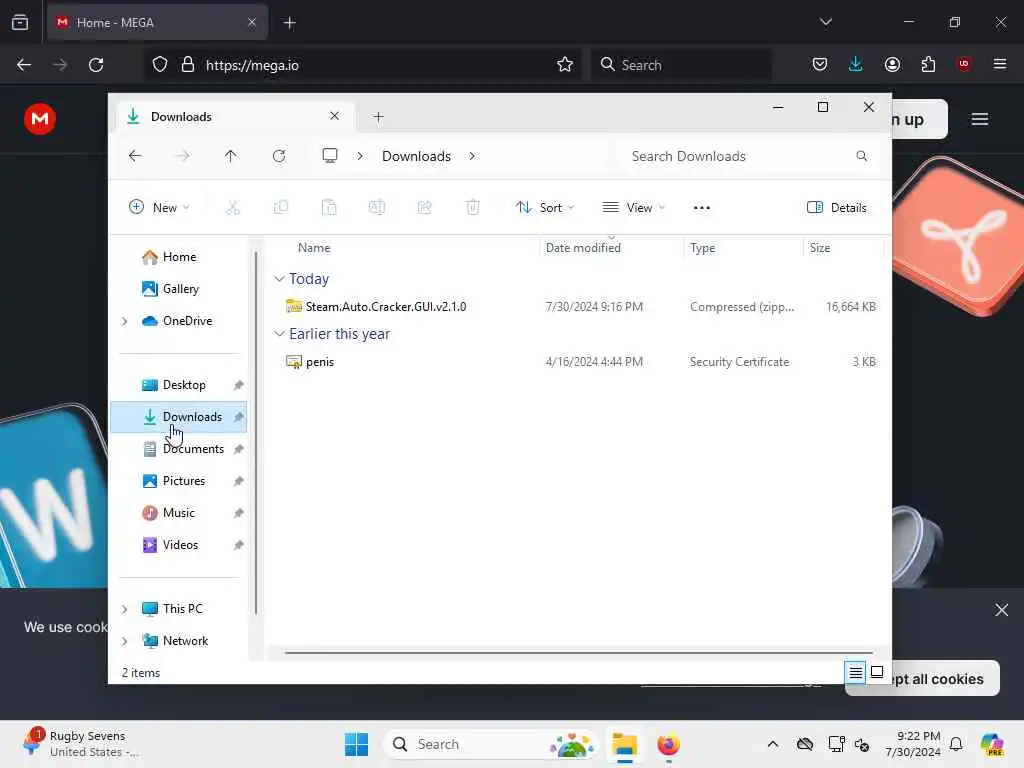The height and width of the screenshot is (768, 1024).
Task: Open Firefox downloads panel icon
Action: pos(856,64)
